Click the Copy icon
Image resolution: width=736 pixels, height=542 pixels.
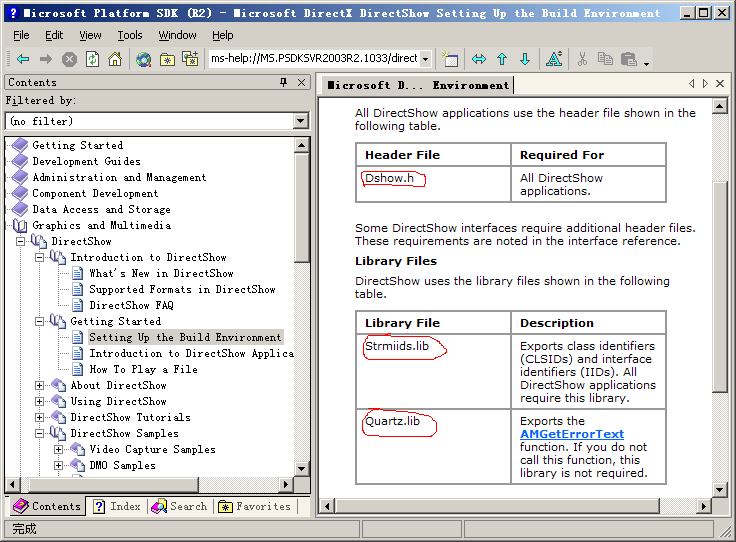[x=605, y=59]
